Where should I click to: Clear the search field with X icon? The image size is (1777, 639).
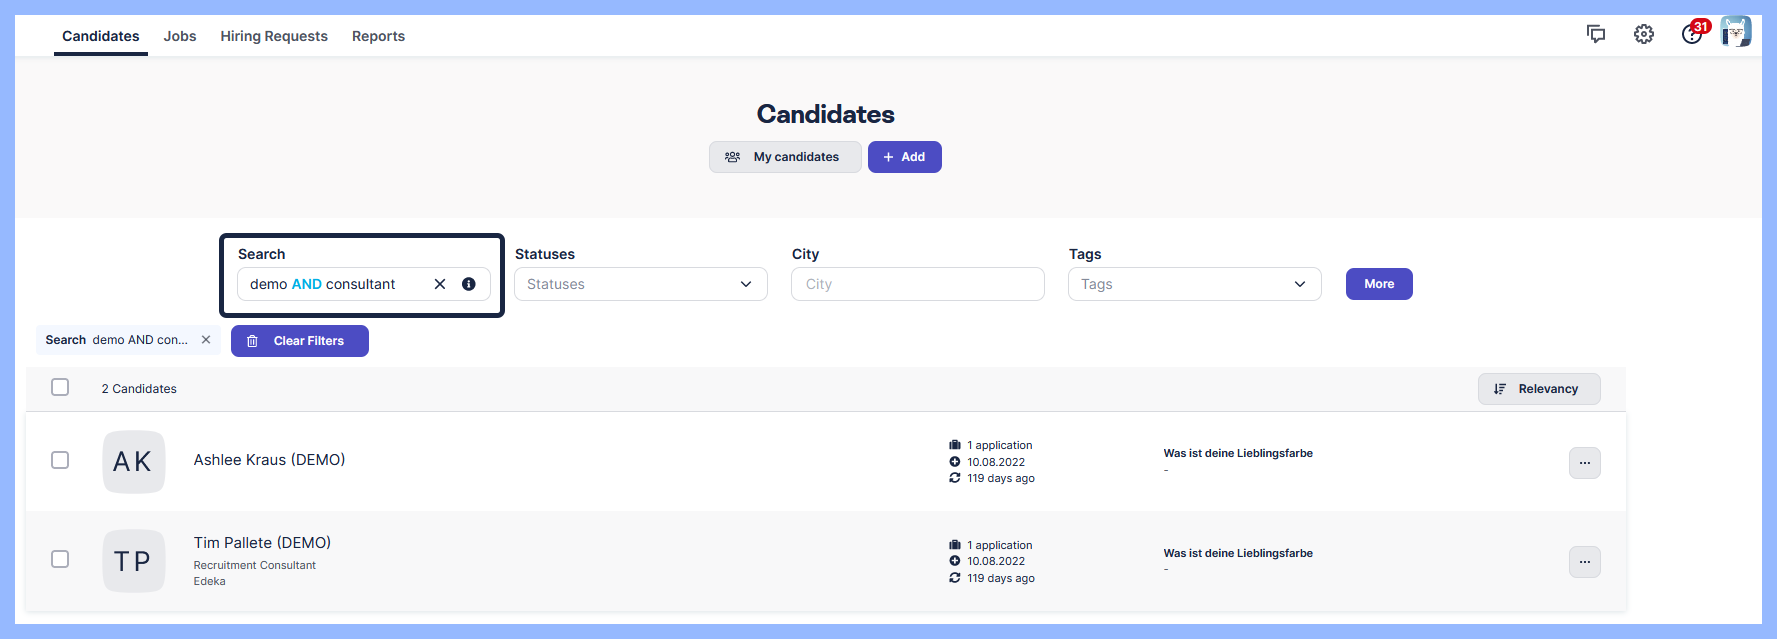(x=440, y=284)
